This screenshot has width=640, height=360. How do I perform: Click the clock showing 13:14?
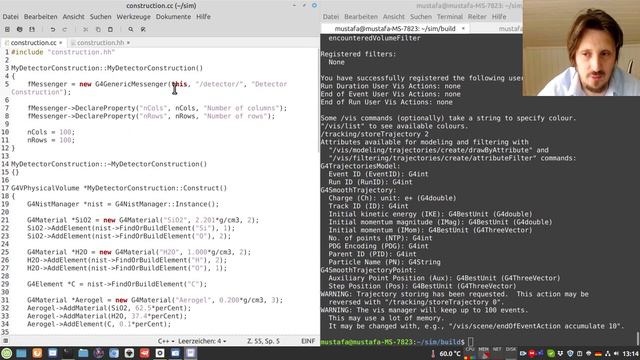[631, 353]
